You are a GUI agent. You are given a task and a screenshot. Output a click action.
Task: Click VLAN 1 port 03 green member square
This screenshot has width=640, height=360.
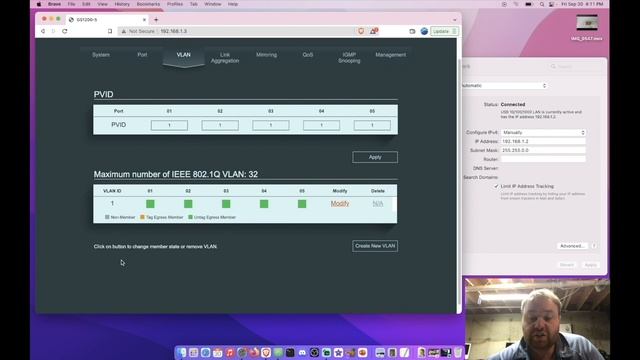[226, 204]
